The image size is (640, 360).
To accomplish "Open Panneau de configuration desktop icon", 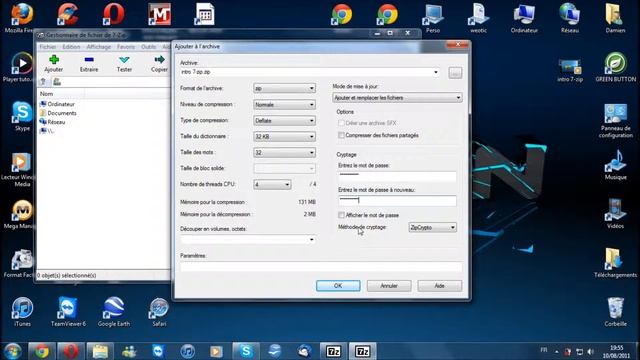I will pyautogui.click(x=616, y=120).
